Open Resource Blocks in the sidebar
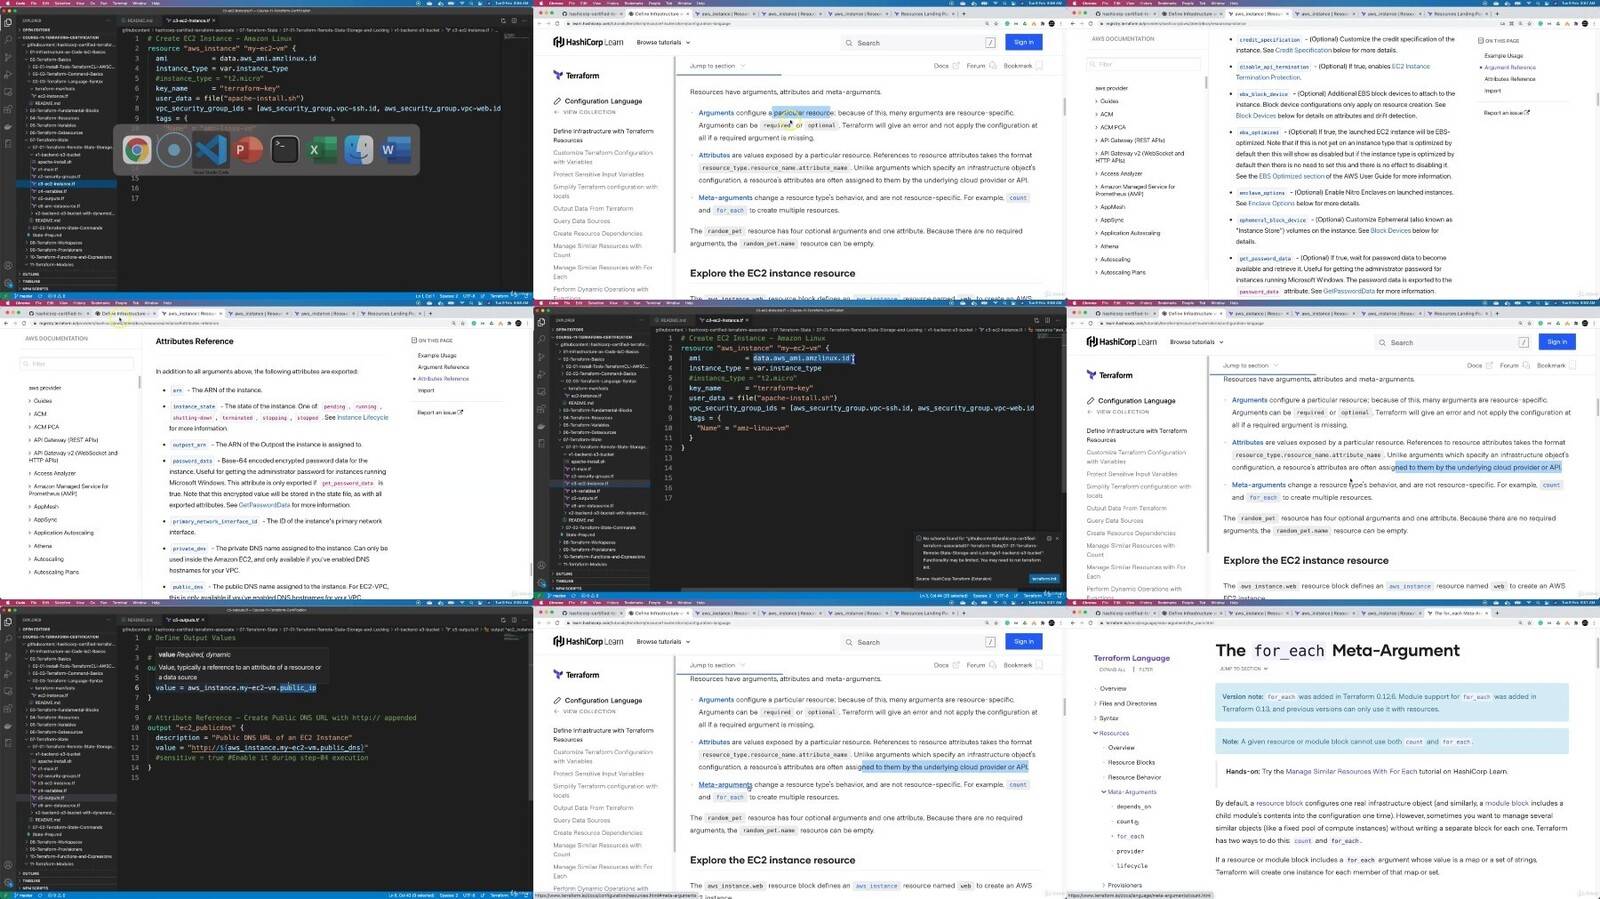 point(1131,762)
